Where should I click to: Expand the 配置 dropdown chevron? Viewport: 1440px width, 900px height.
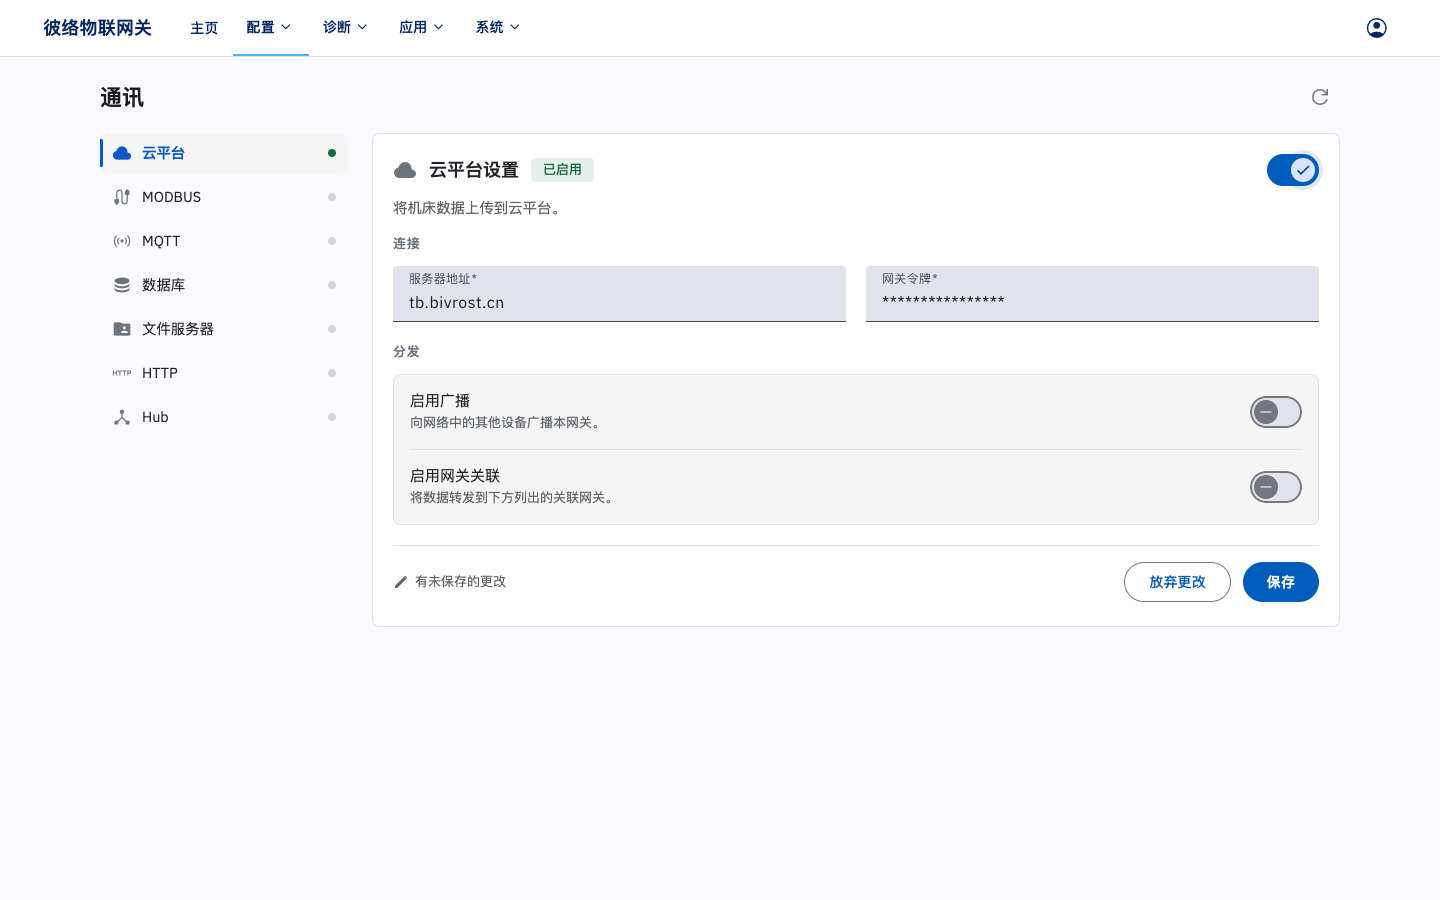point(286,28)
